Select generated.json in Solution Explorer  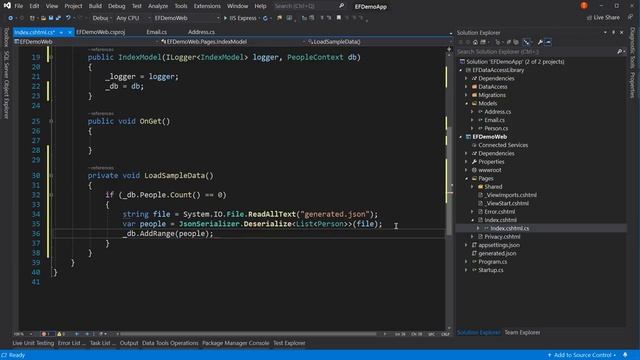(x=497, y=253)
